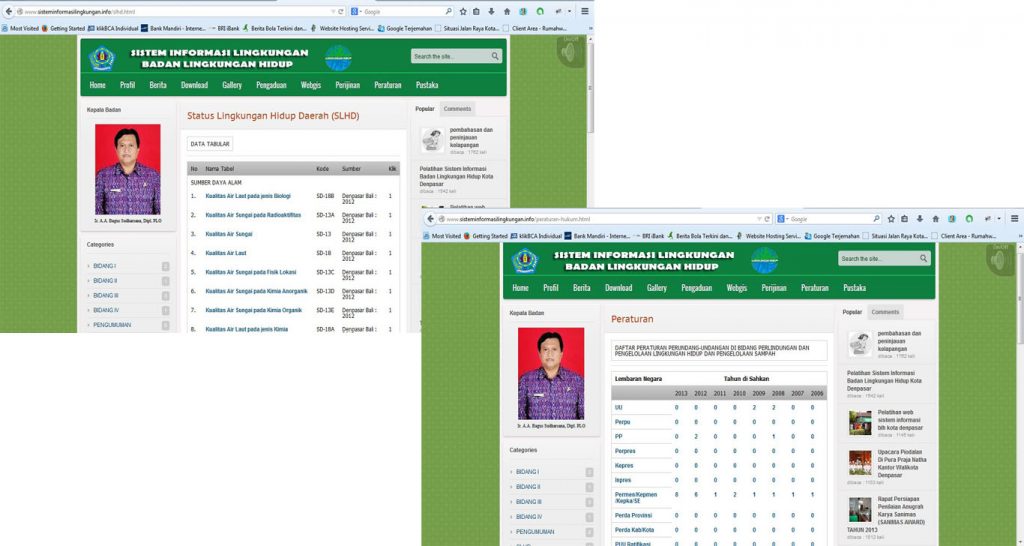Click the government emblem logo on SLHD page
1024x546 pixels.
pyautogui.click(x=103, y=58)
